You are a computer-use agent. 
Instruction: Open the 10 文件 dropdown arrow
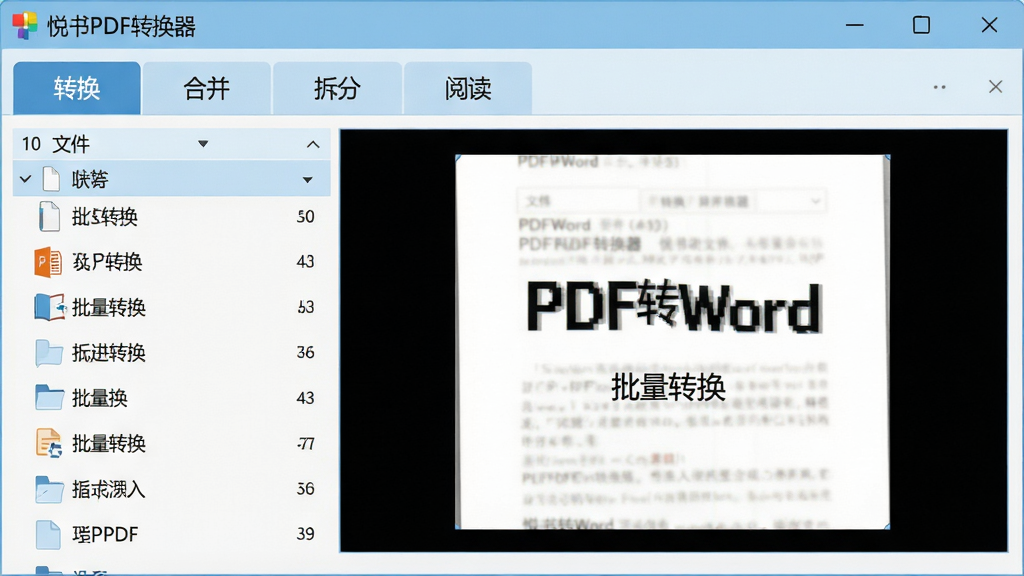pyautogui.click(x=203, y=144)
